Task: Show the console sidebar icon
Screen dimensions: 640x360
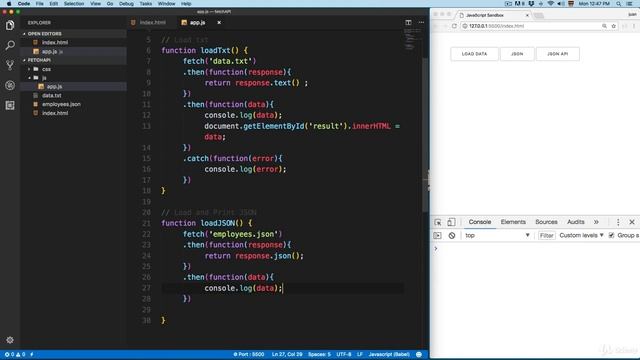Action: [x=438, y=236]
